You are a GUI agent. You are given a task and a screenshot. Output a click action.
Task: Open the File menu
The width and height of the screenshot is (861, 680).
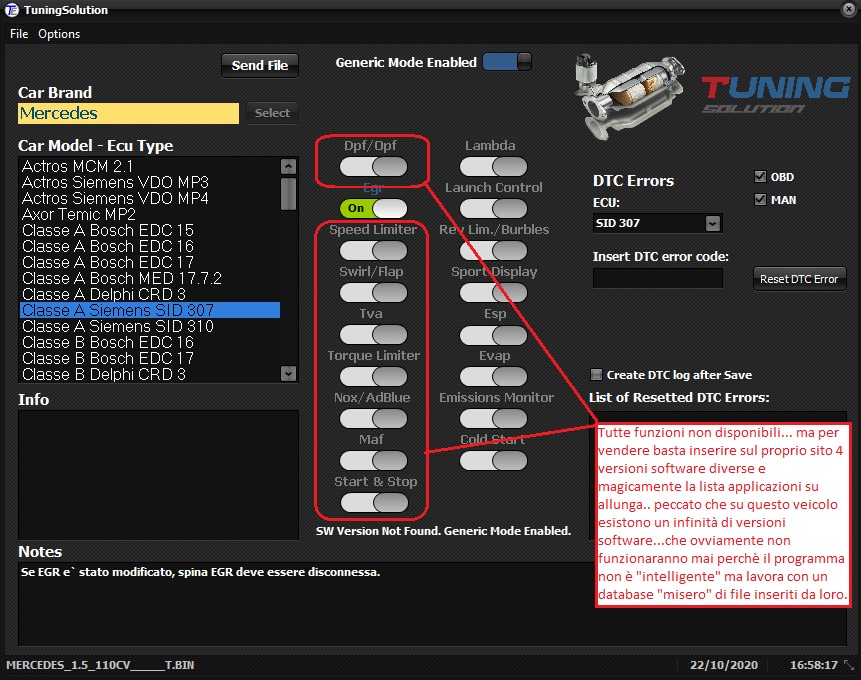pos(19,34)
